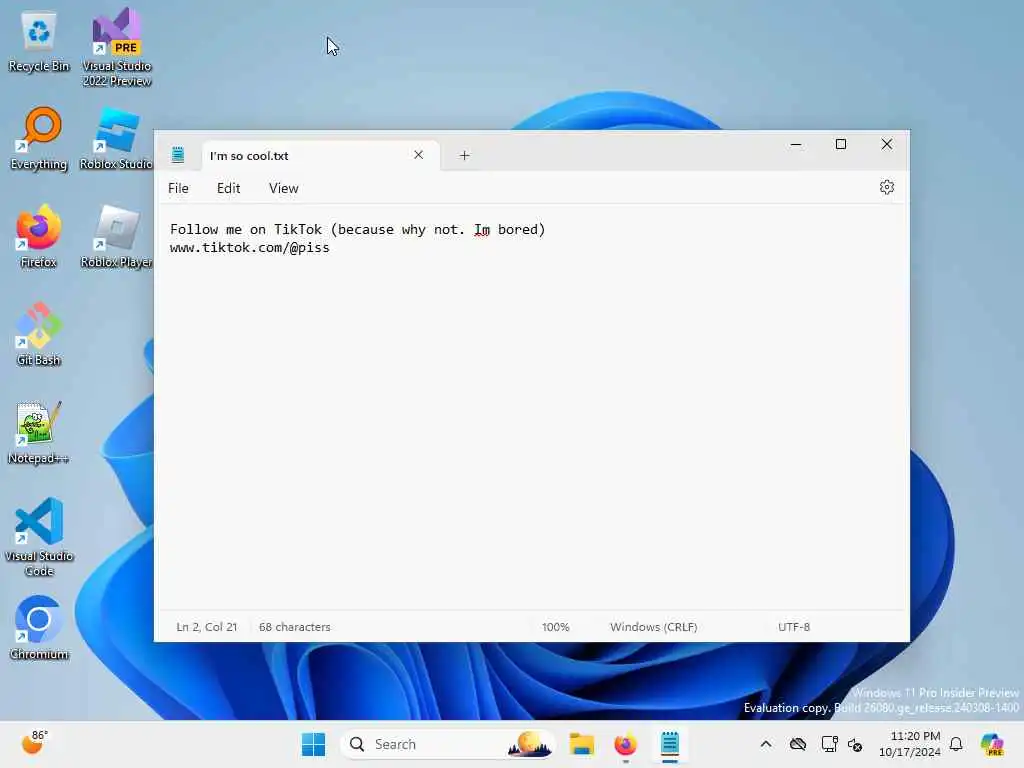This screenshot has height=768, width=1024.
Task: Select the Firefox desktop shortcut
Action: [39, 237]
